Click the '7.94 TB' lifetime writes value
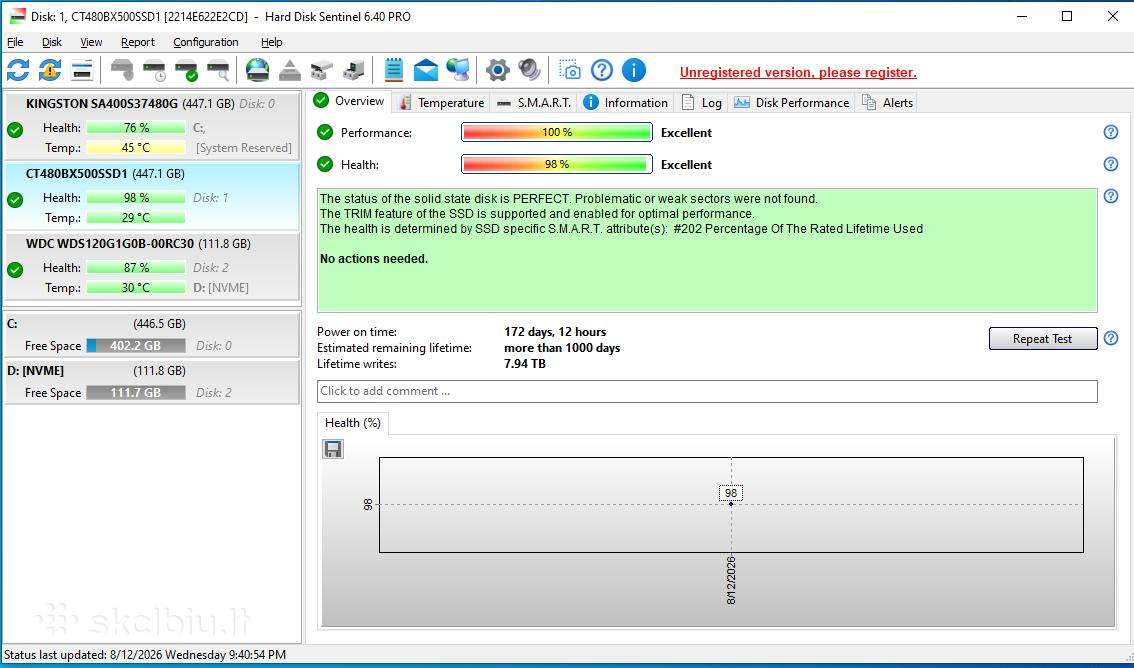The image size is (1134, 668). coord(524,364)
